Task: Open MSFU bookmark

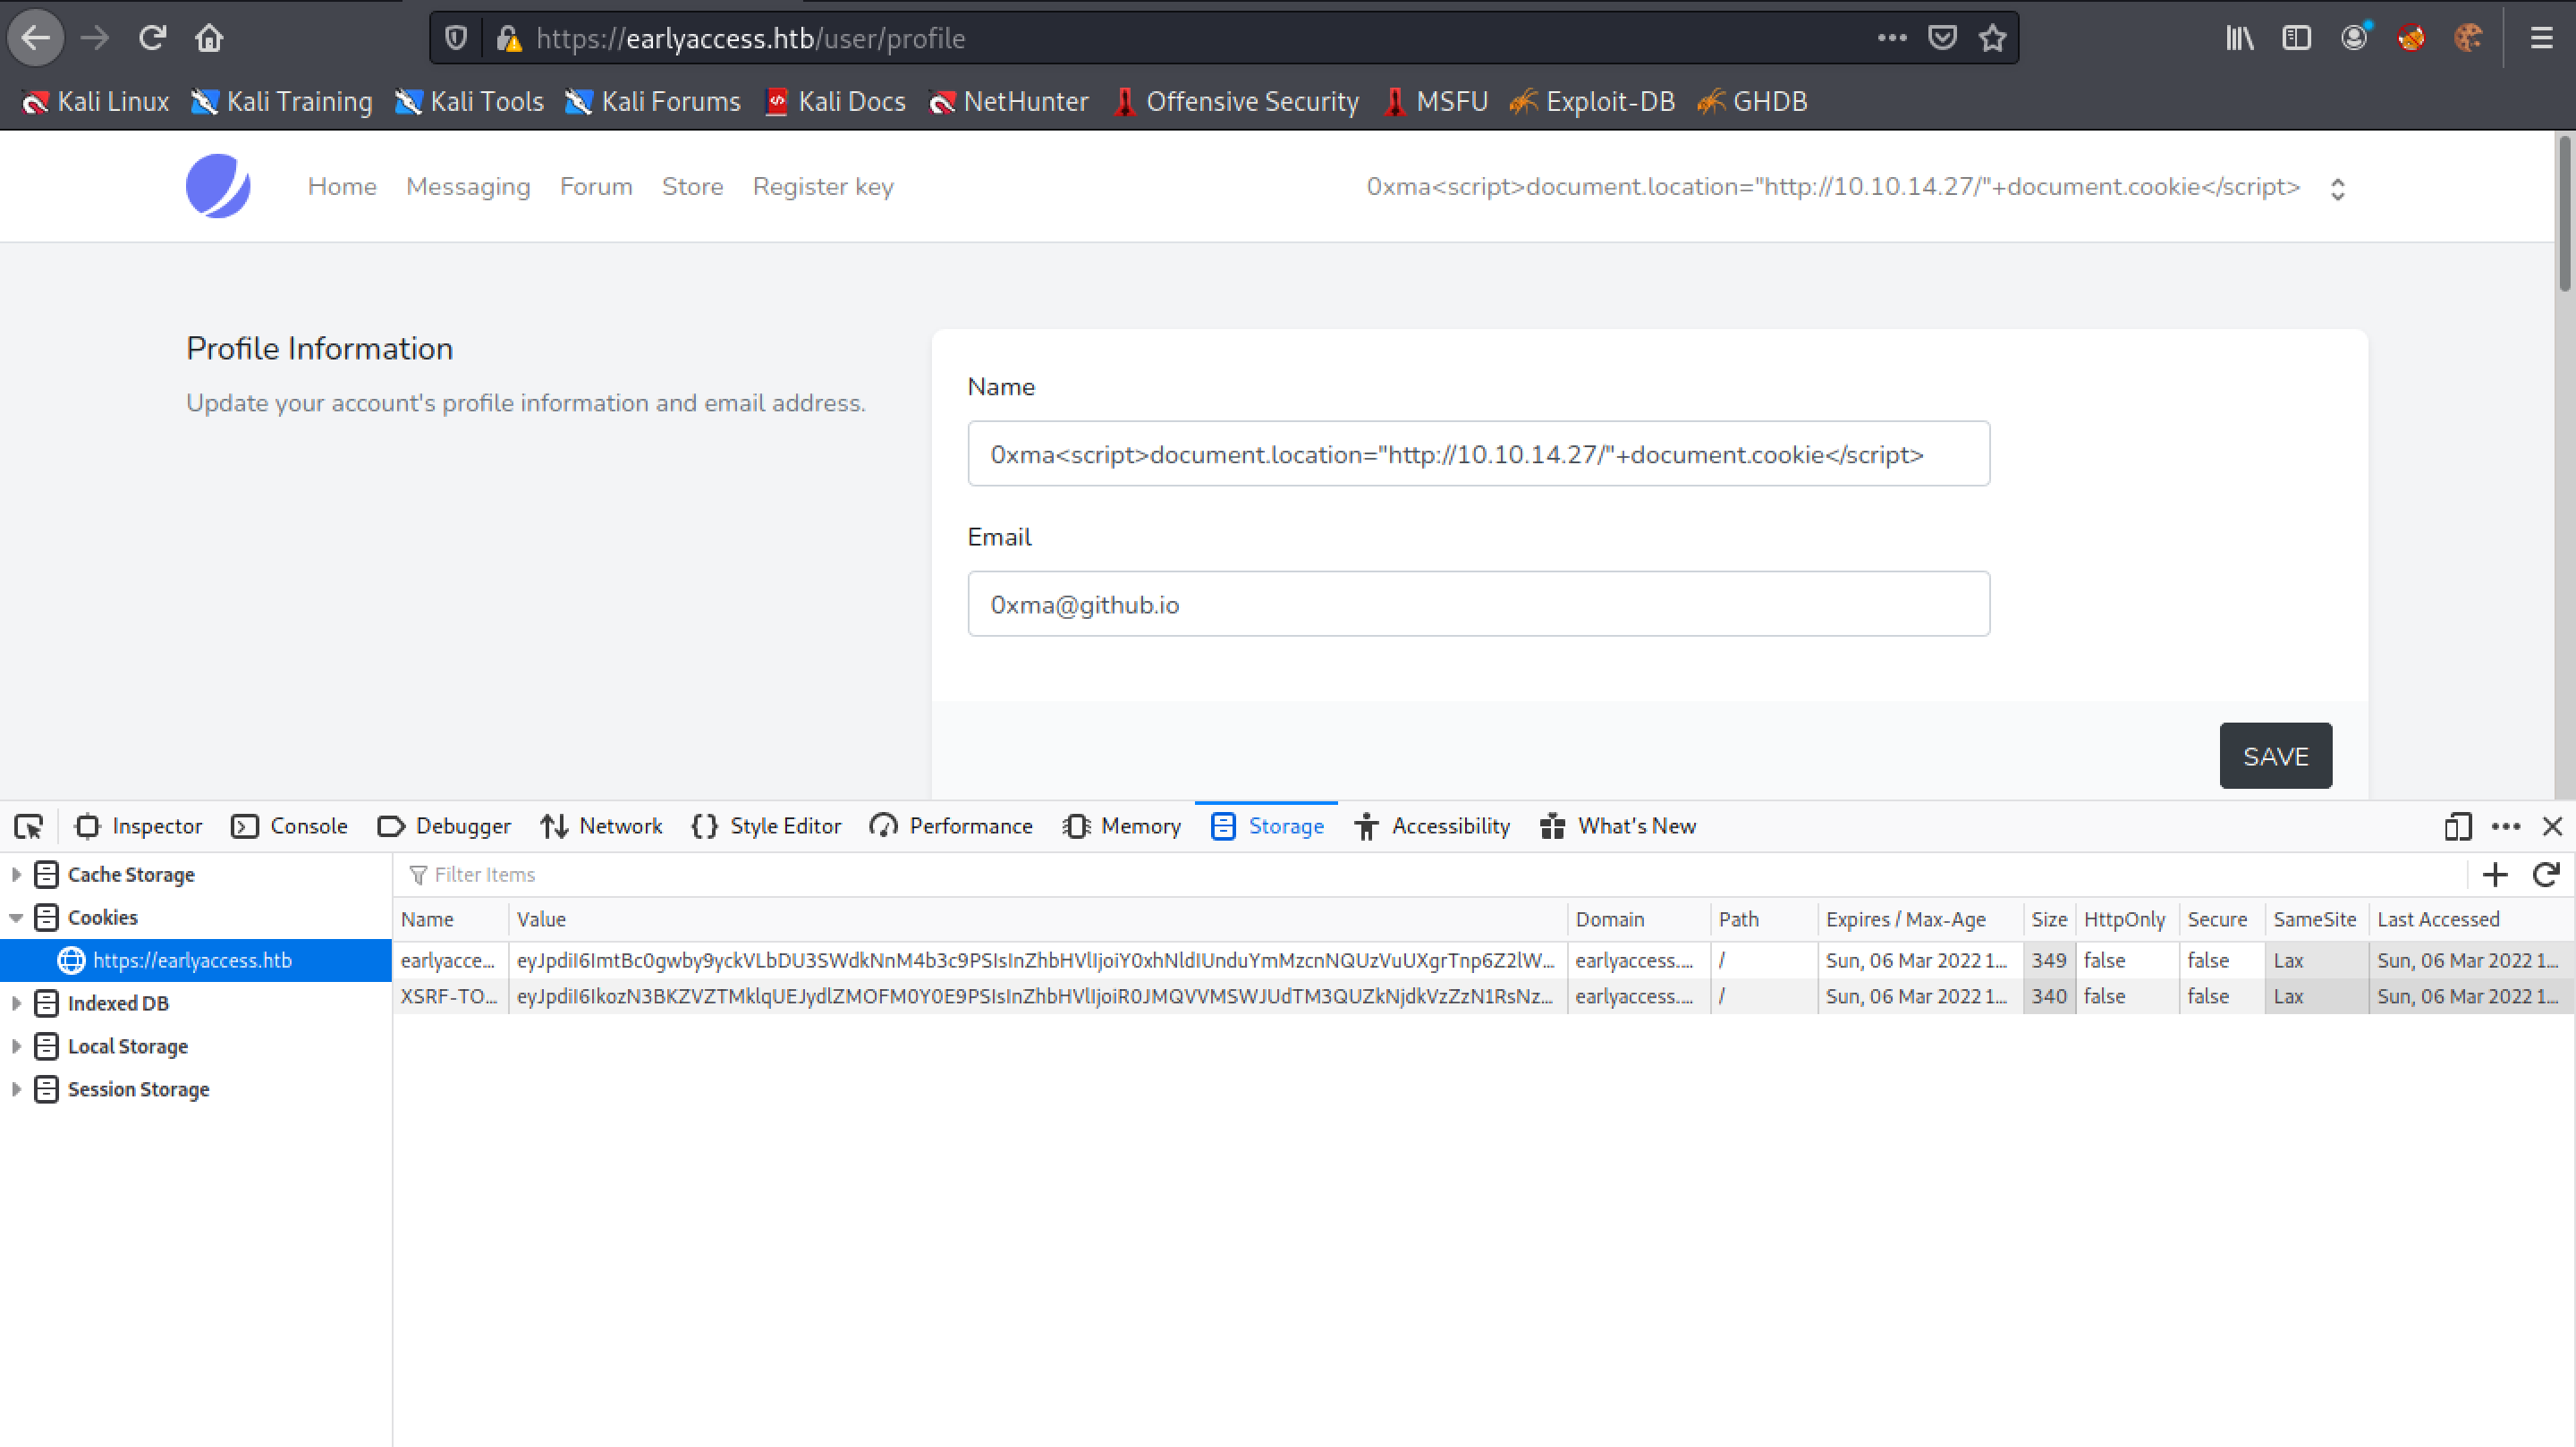Action: point(1436,102)
